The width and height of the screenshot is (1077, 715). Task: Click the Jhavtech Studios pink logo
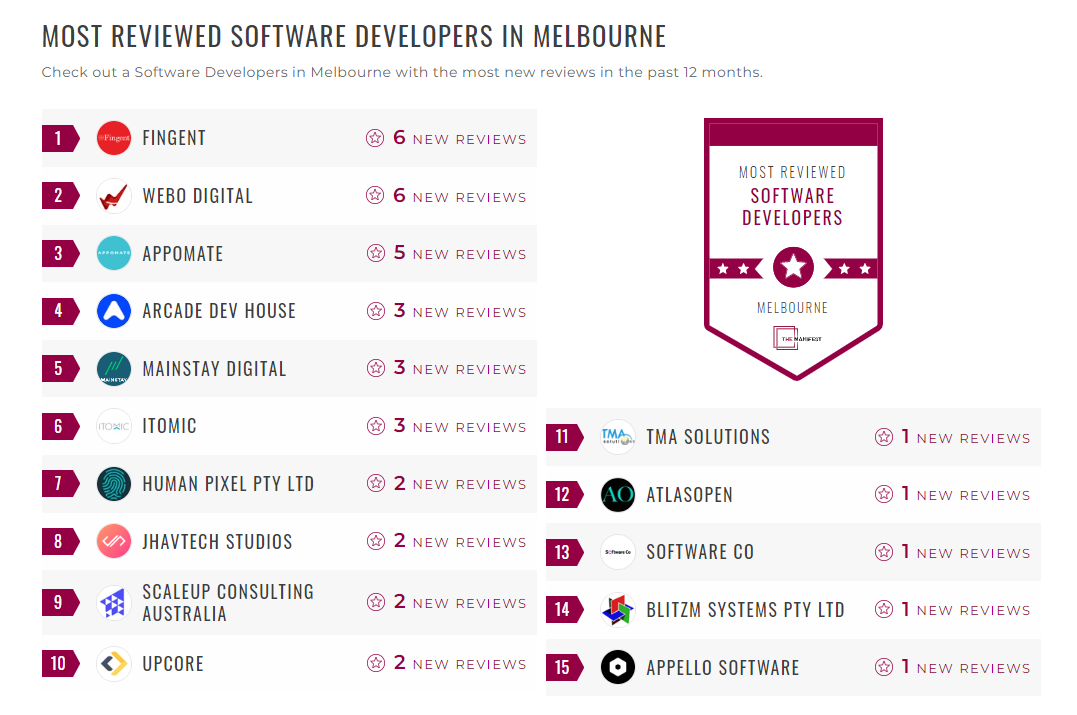[113, 541]
